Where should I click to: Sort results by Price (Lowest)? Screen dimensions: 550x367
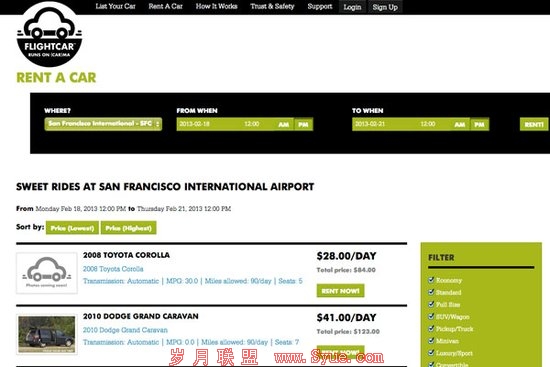[72, 228]
